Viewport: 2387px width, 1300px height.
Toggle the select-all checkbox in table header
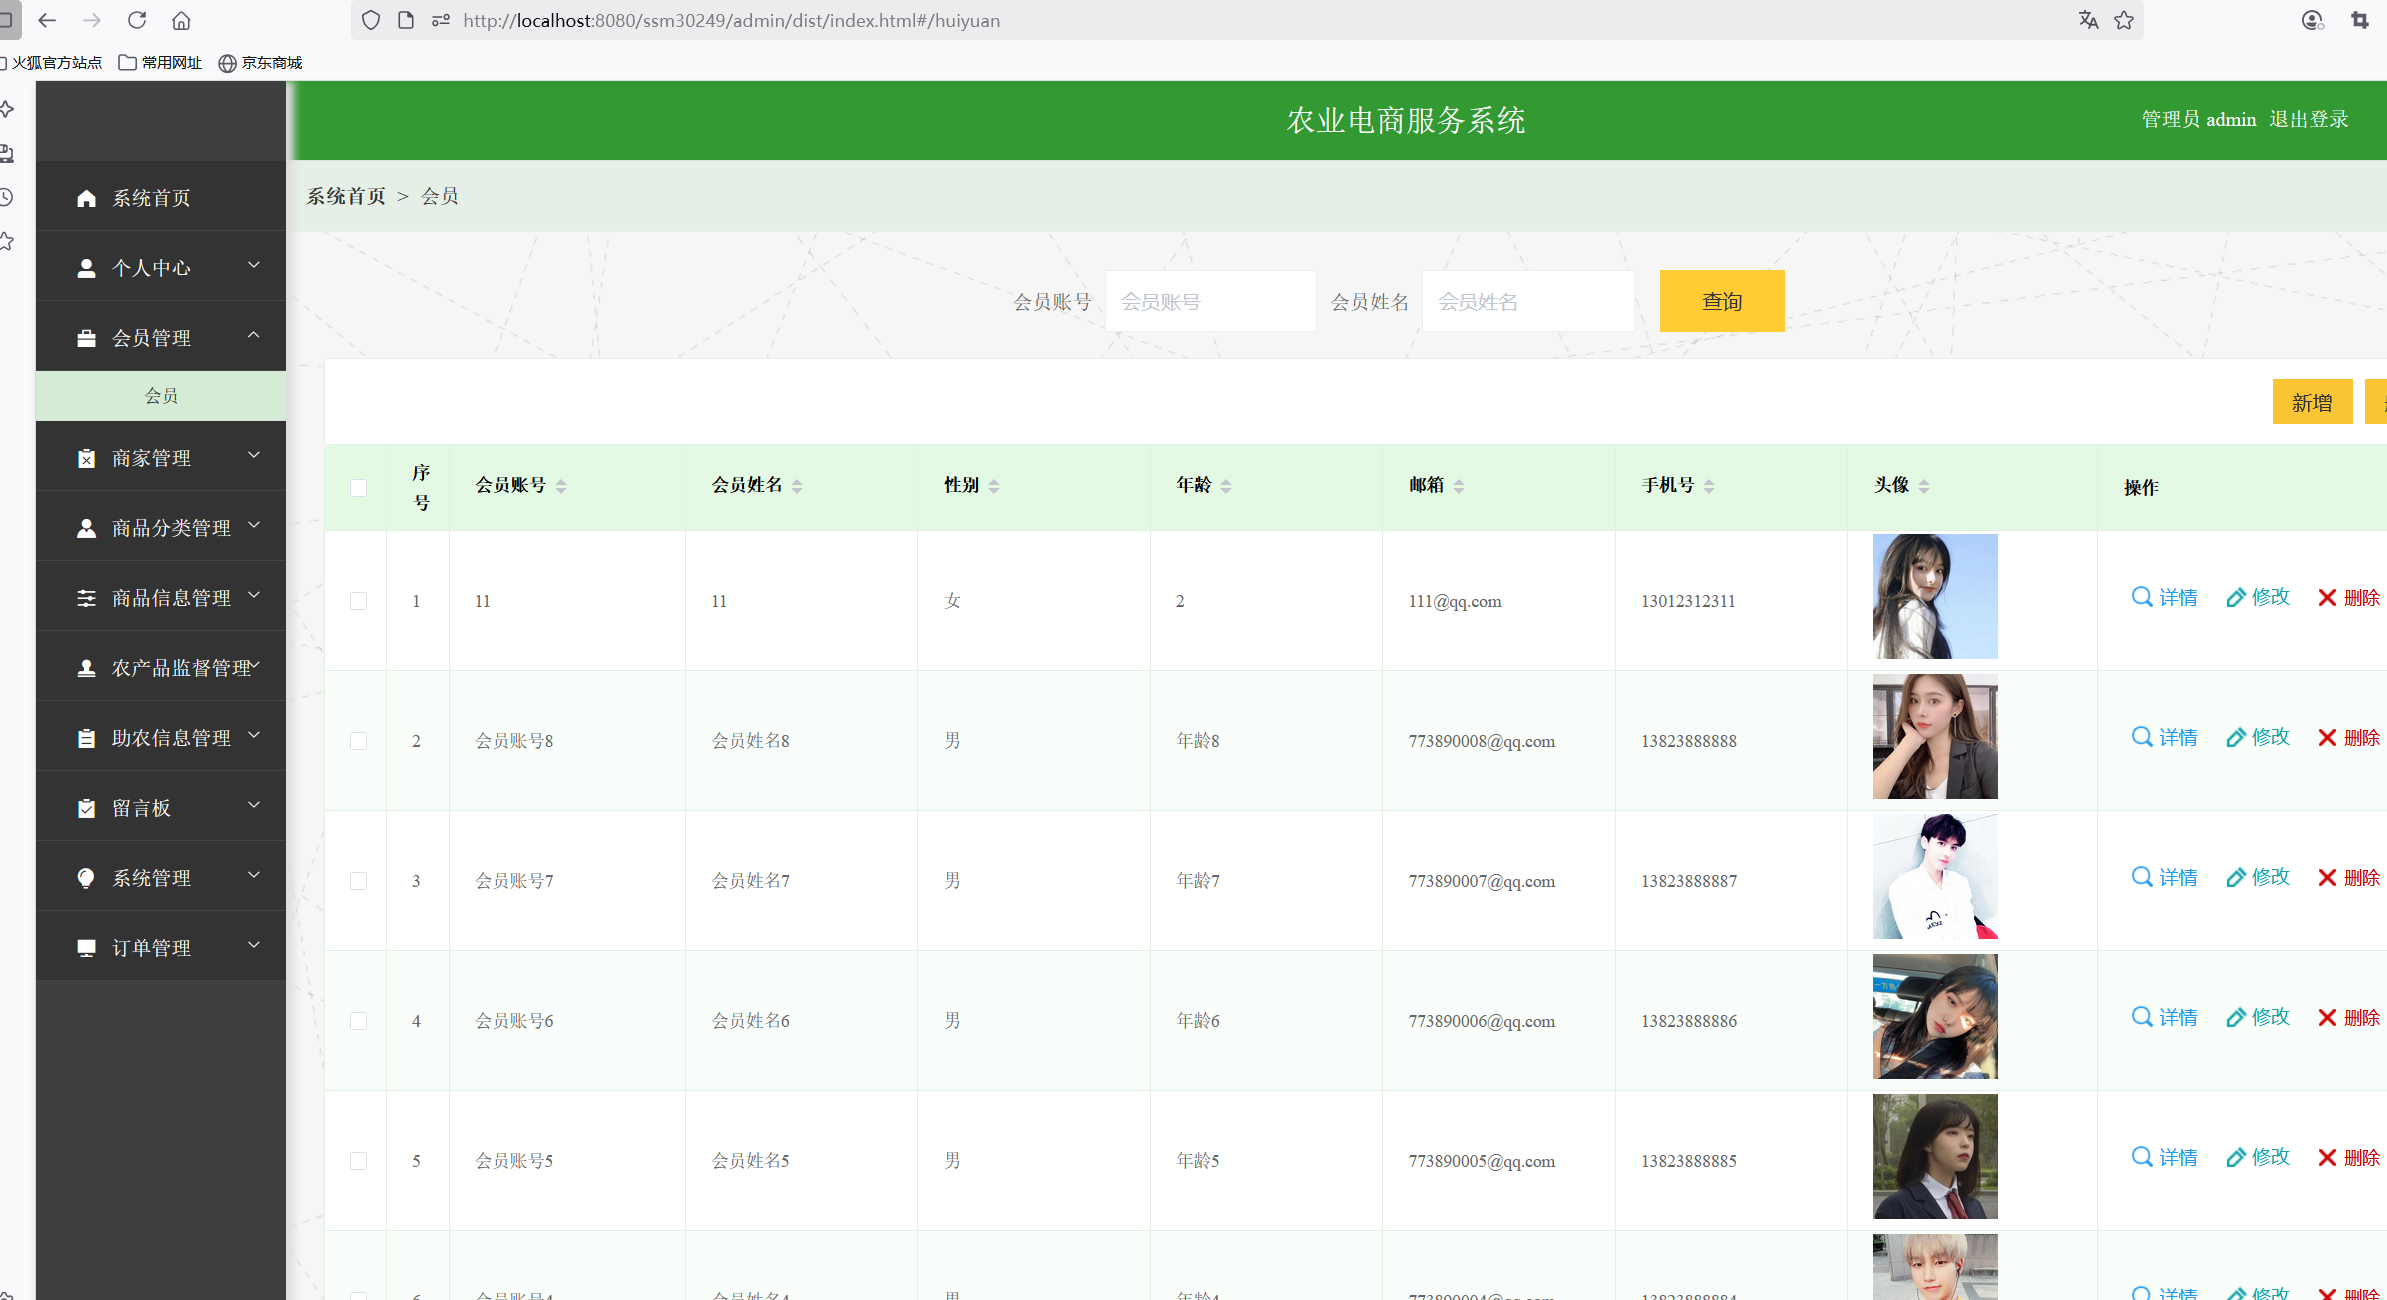click(x=358, y=488)
